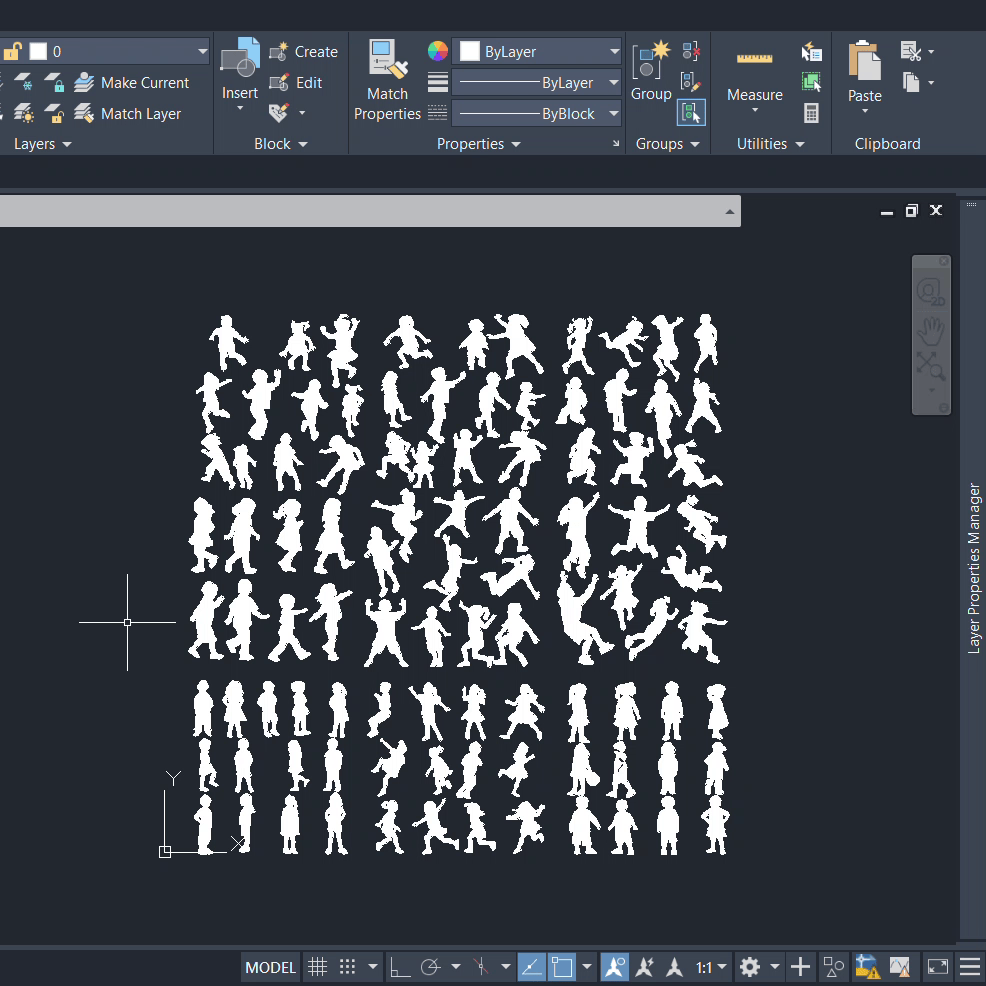The height and width of the screenshot is (986, 986).
Task: Open the ByBlock lineweight dropdown
Action: [x=538, y=114]
